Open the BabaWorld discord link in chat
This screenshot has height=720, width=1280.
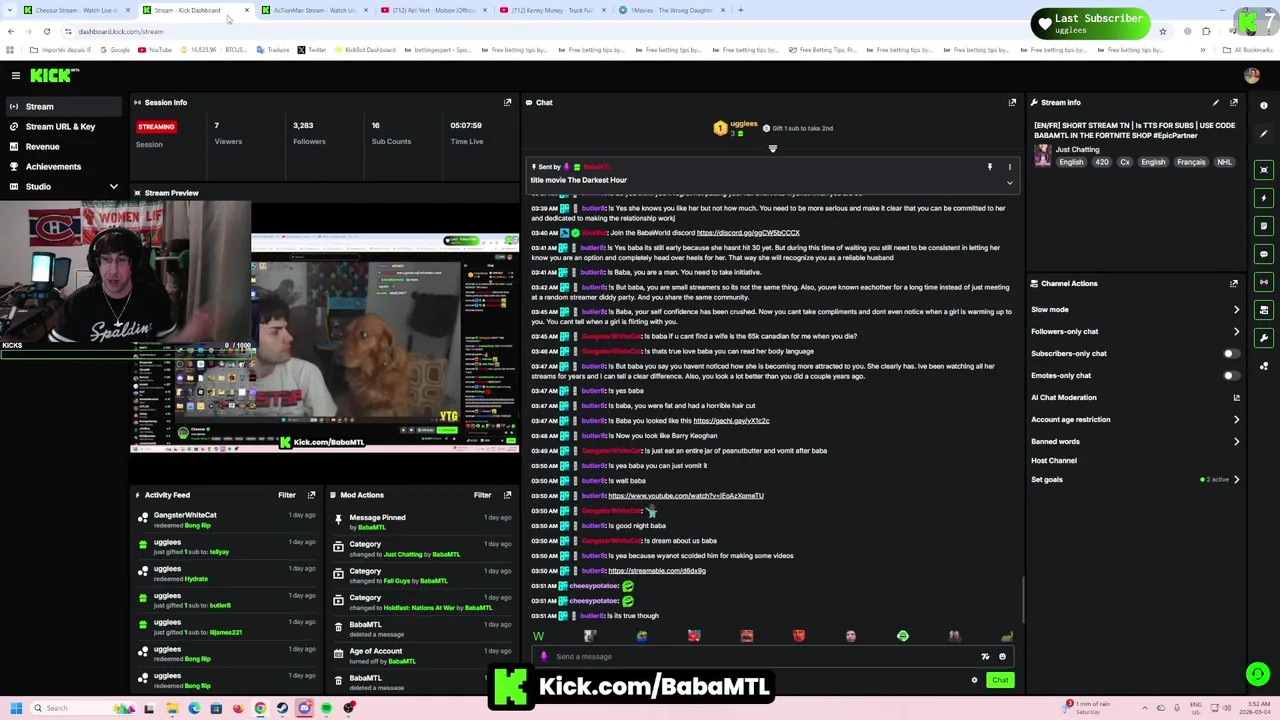point(748,233)
